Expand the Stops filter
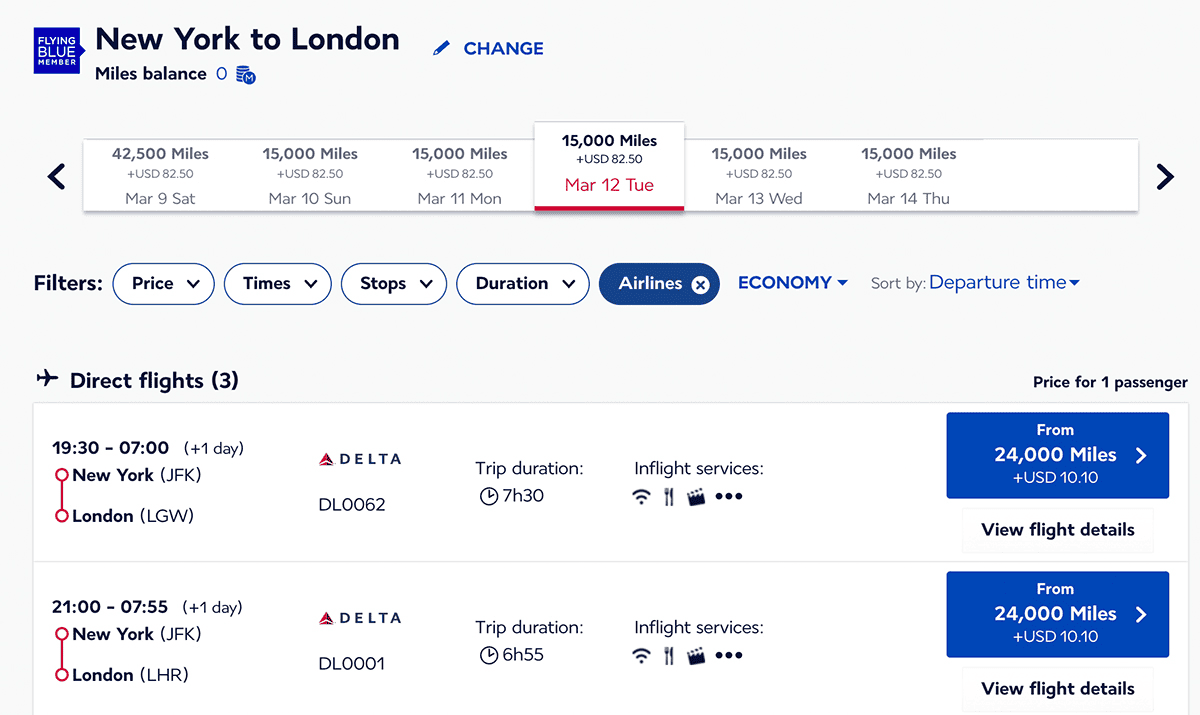Viewport: 1200px width, 715px height. [394, 284]
